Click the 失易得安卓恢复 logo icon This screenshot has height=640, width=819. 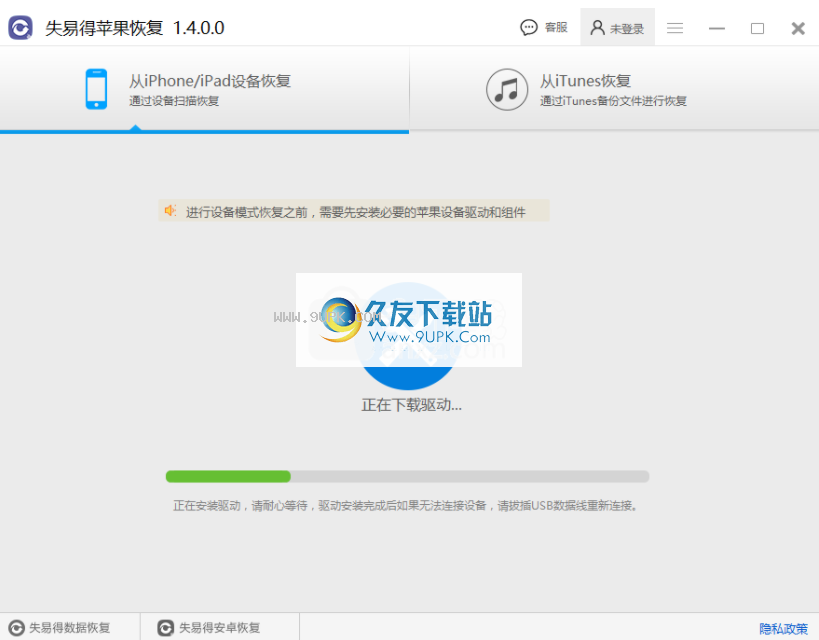(166, 628)
